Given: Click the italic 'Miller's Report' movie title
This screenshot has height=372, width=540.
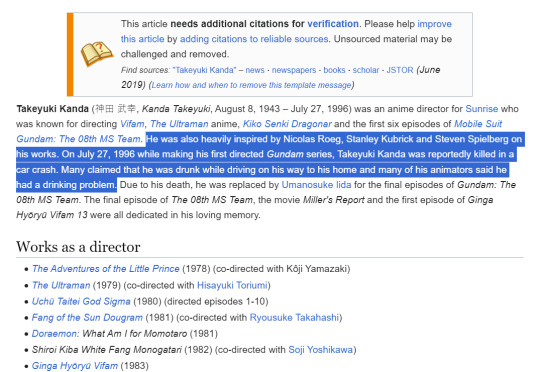Looking at the screenshot, I should coord(333,200).
